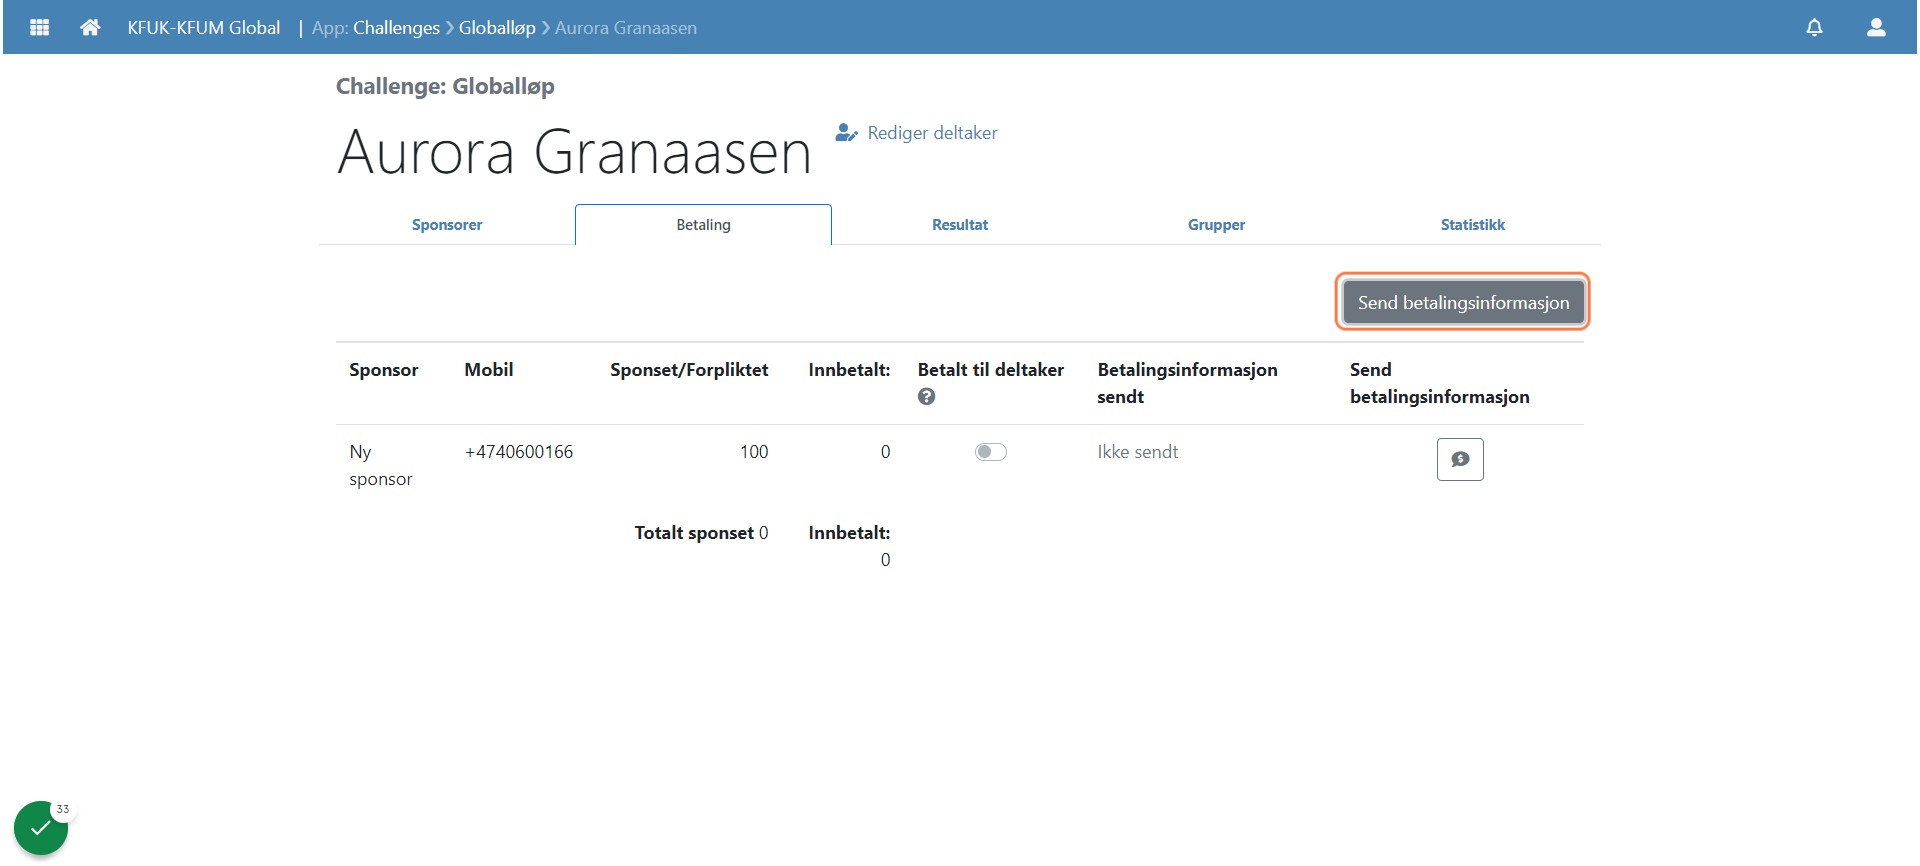Switch to the Grupper tab
The width and height of the screenshot is (1920, 866).
pyautogui.click(x=1216, y=225)
